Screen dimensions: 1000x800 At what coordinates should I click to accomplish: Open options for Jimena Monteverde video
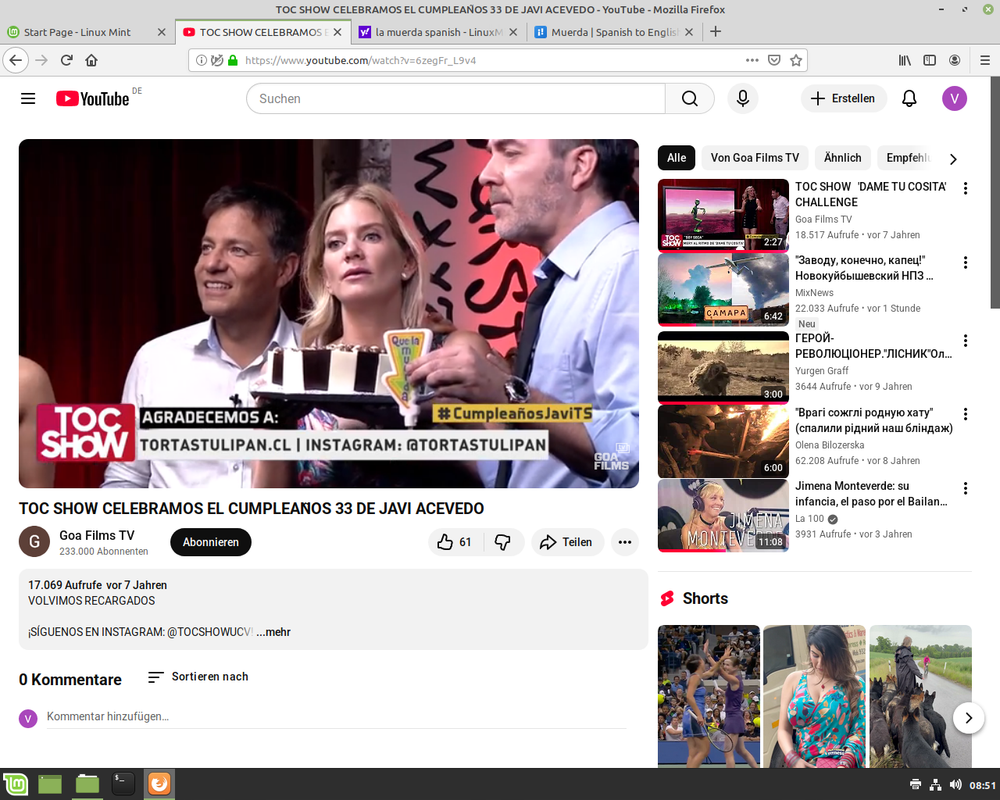coord(965,488)
